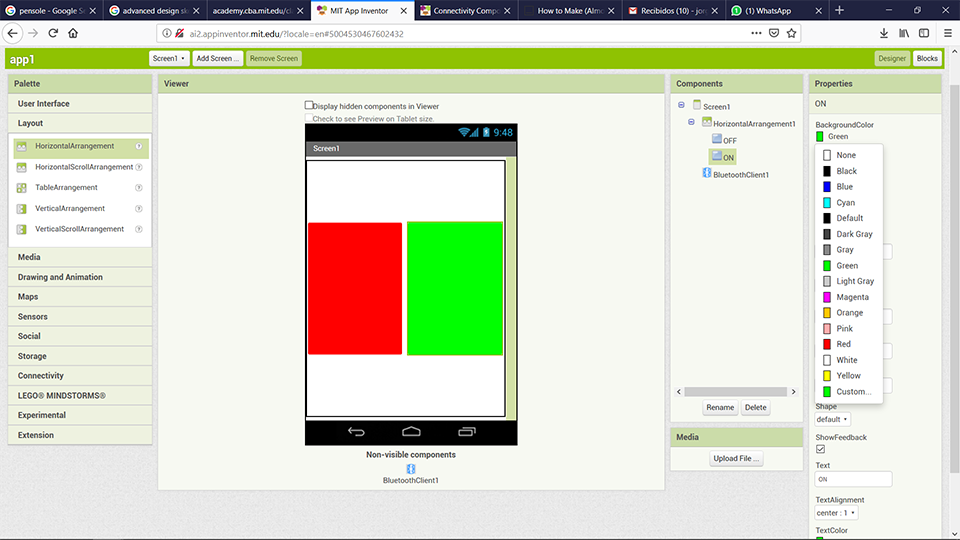This screenshot has width=960, height=540.
Task: Select the red OFF button in viewer
Action: coord(355,288)
